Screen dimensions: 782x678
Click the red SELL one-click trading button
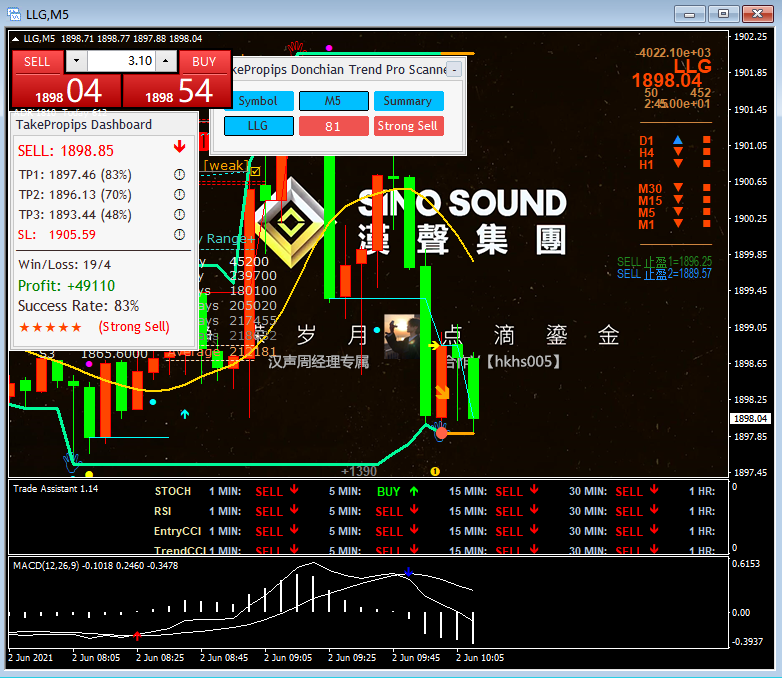pyautogui.click(x=37, y=62)
